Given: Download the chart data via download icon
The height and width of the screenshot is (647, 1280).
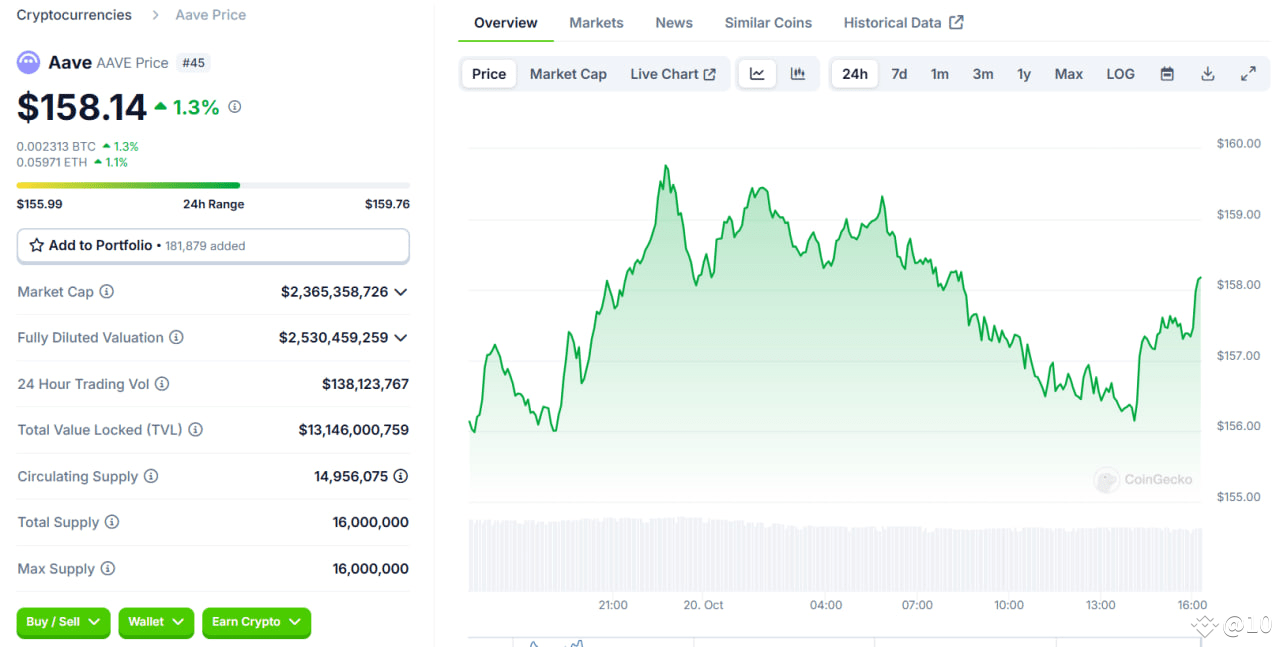Looking at the screenshot, I should [x=1207, y=72].
